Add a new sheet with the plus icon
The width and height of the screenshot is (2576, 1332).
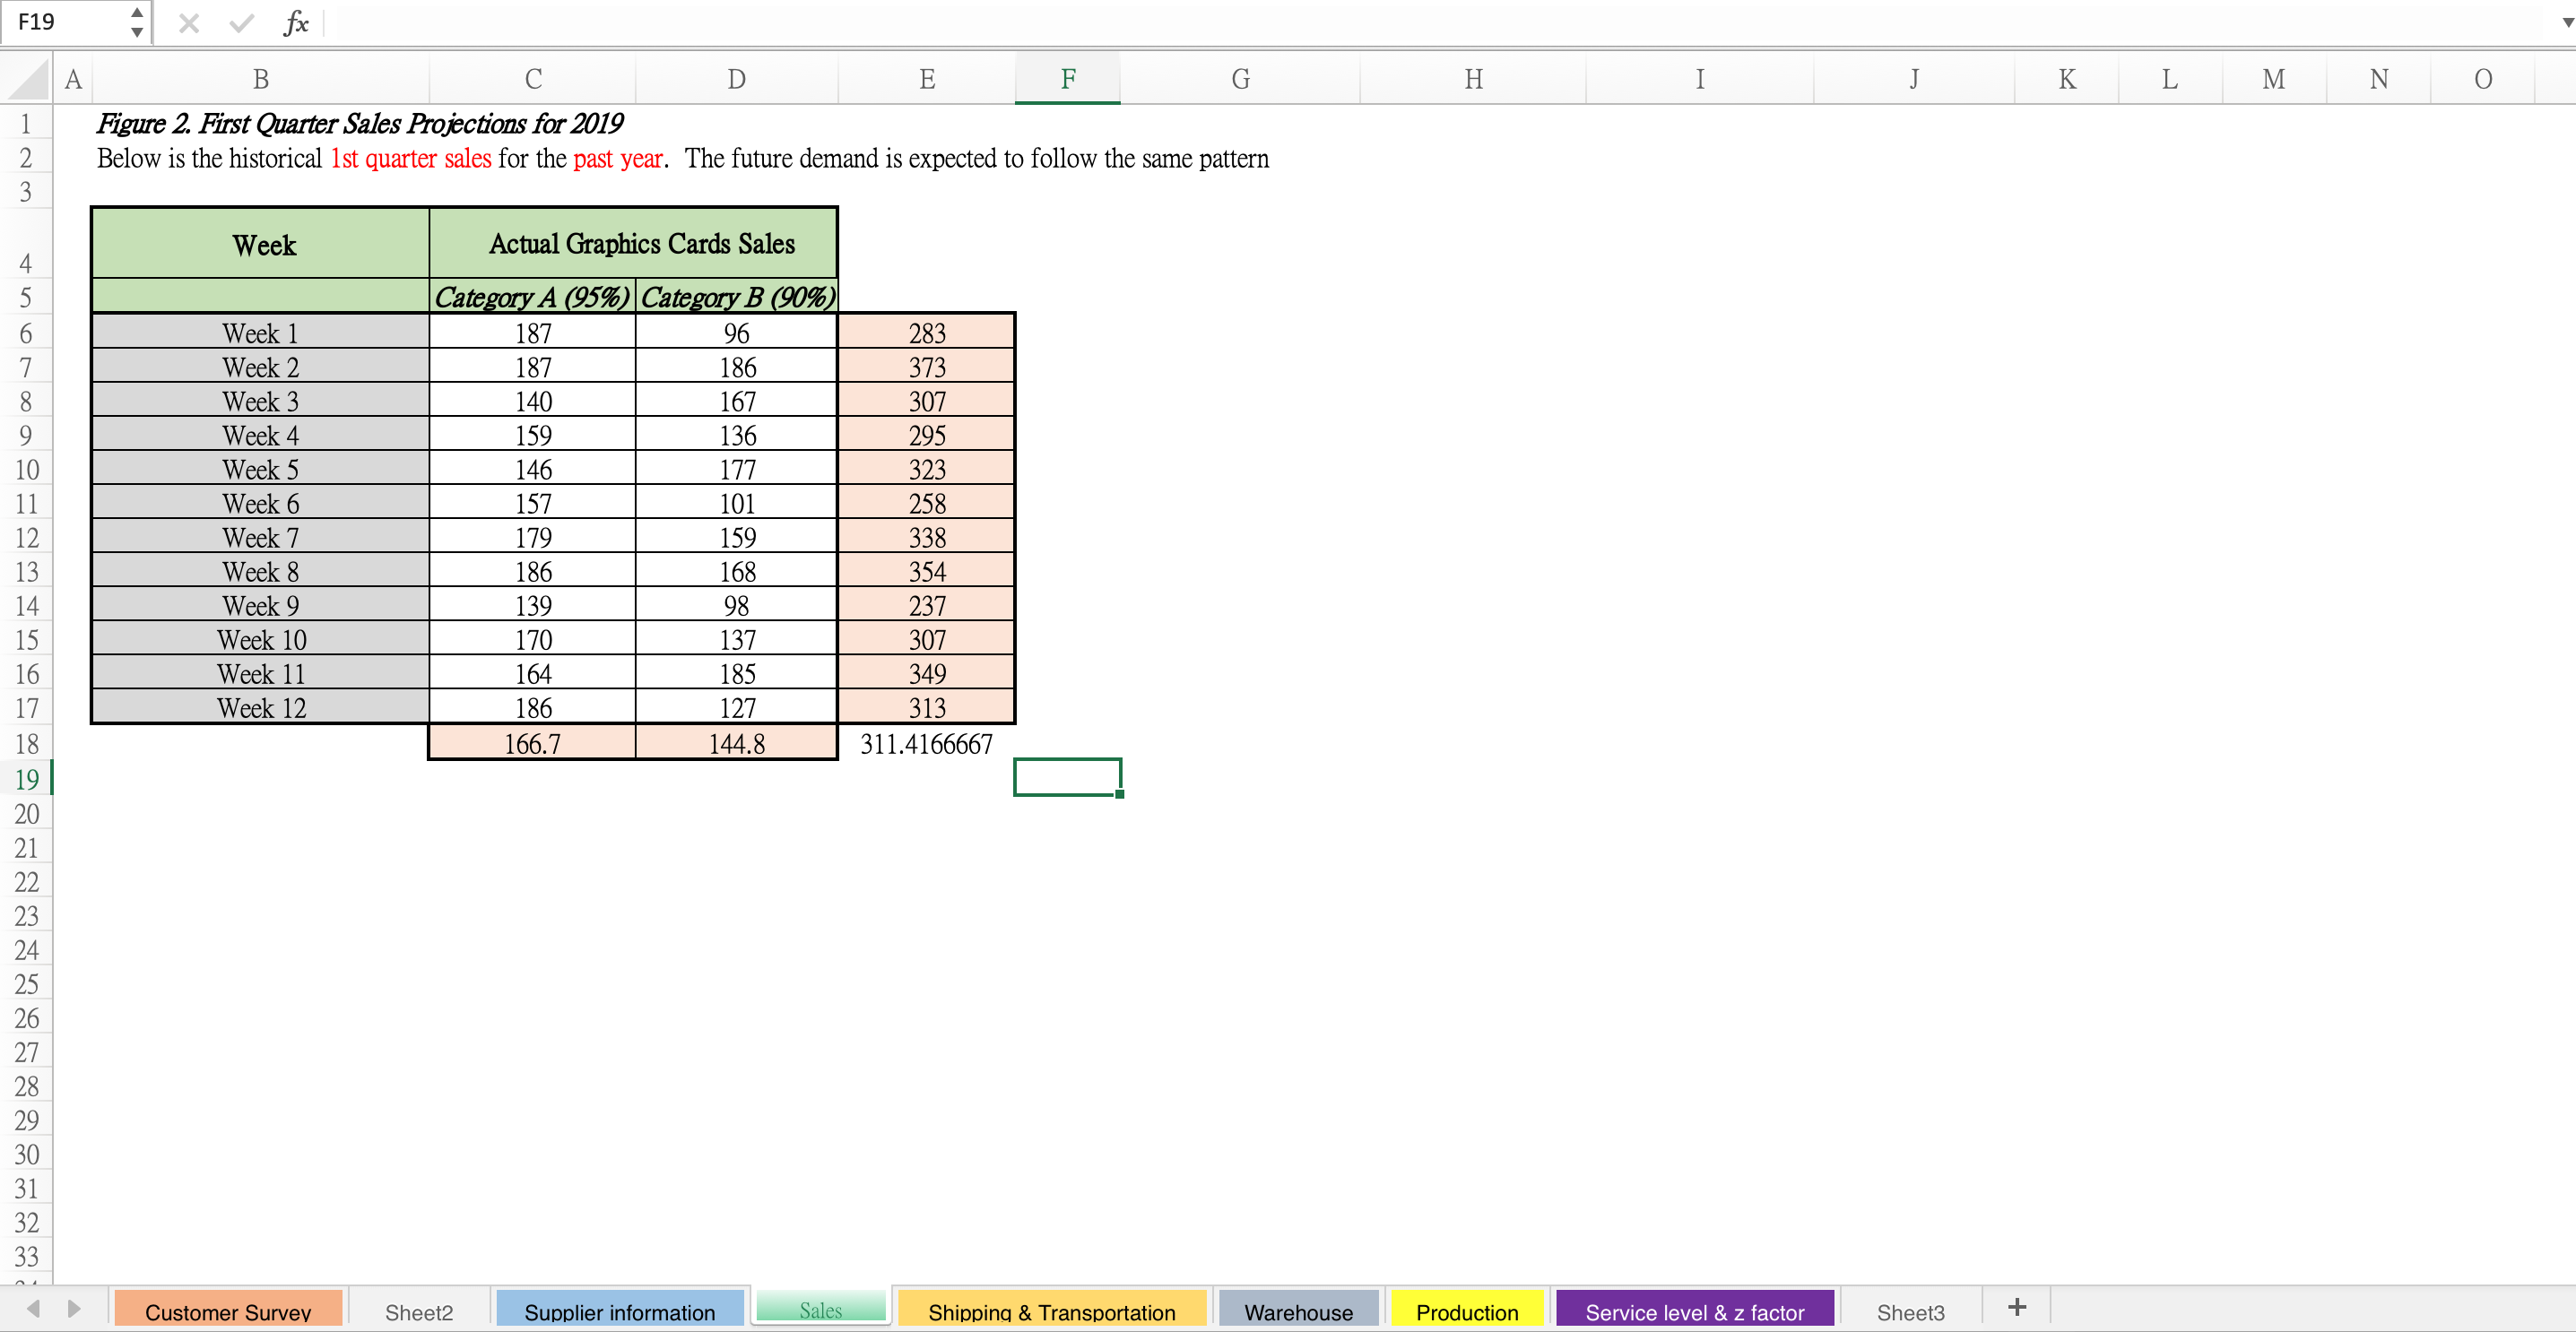point(2017,1306)
